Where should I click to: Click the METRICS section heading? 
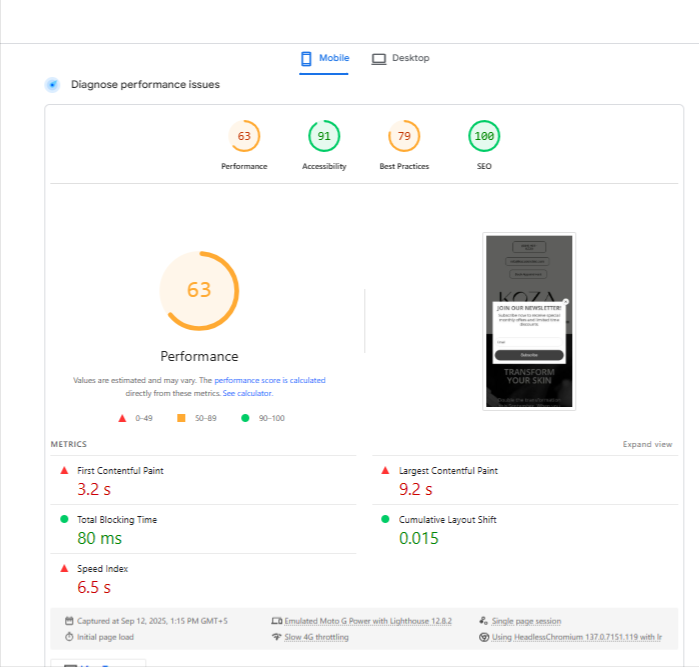coord(69,444)
